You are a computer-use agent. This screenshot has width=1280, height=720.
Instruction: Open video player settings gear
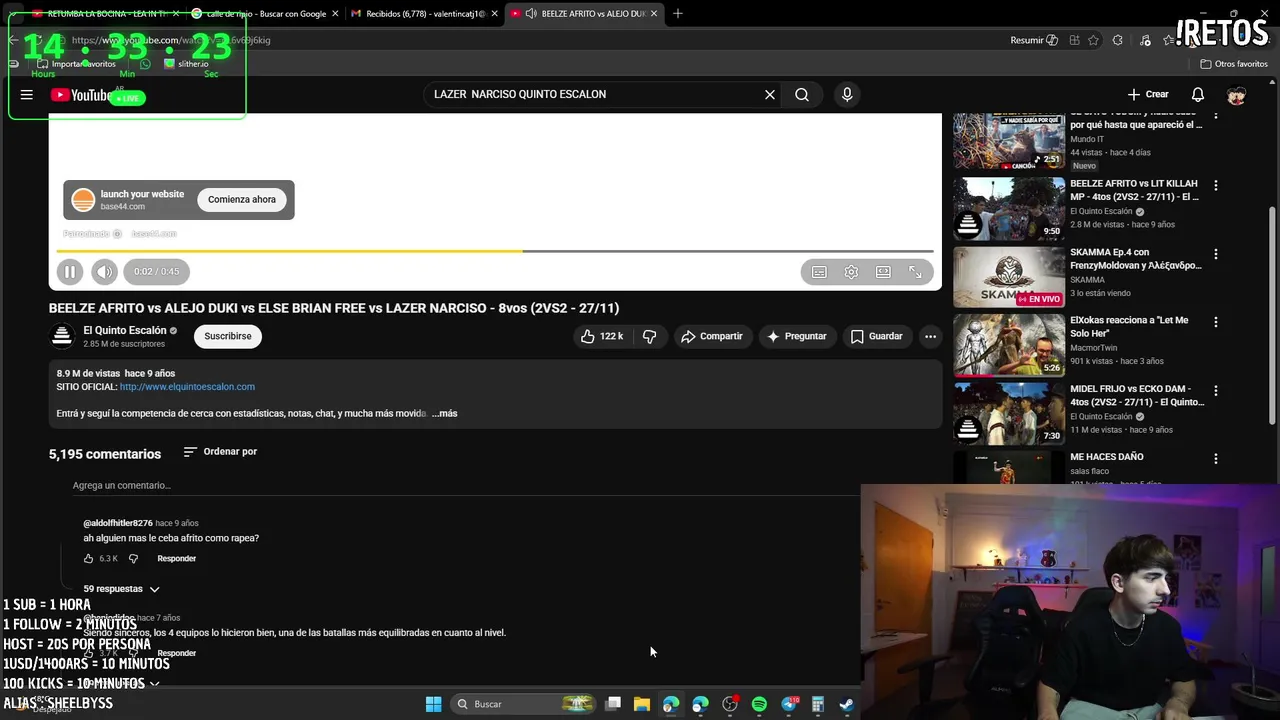coord(851,272)
